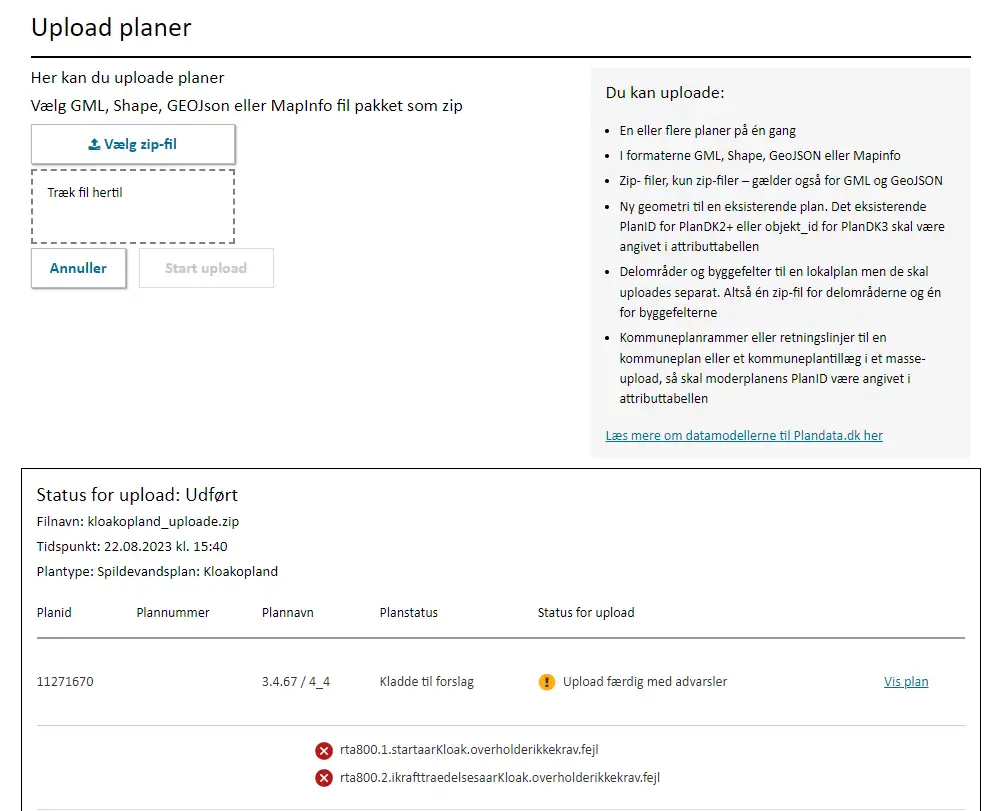Click the 'Kladde til forslag' status cell
This screenshot has width=991, height=811.
(427, 682)
